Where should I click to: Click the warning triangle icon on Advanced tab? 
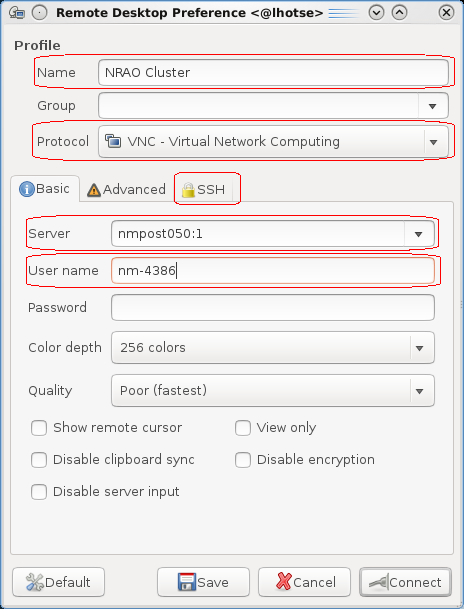tap(94, 190)
